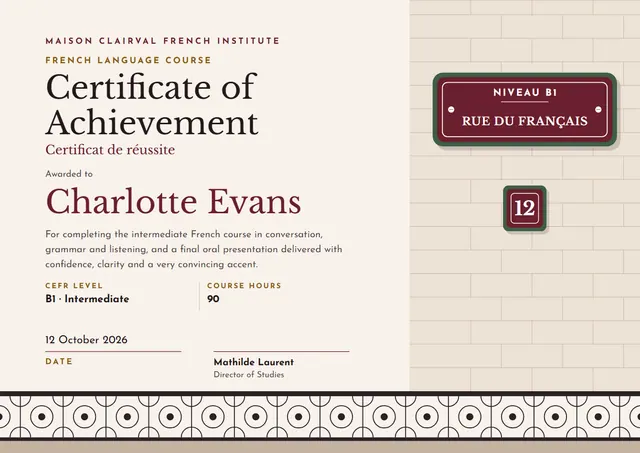Image resolution: width=640 pixels, height=453 pixels.
Task: Select the 'CEFR LEVEL' label
Action: [74, 286]
